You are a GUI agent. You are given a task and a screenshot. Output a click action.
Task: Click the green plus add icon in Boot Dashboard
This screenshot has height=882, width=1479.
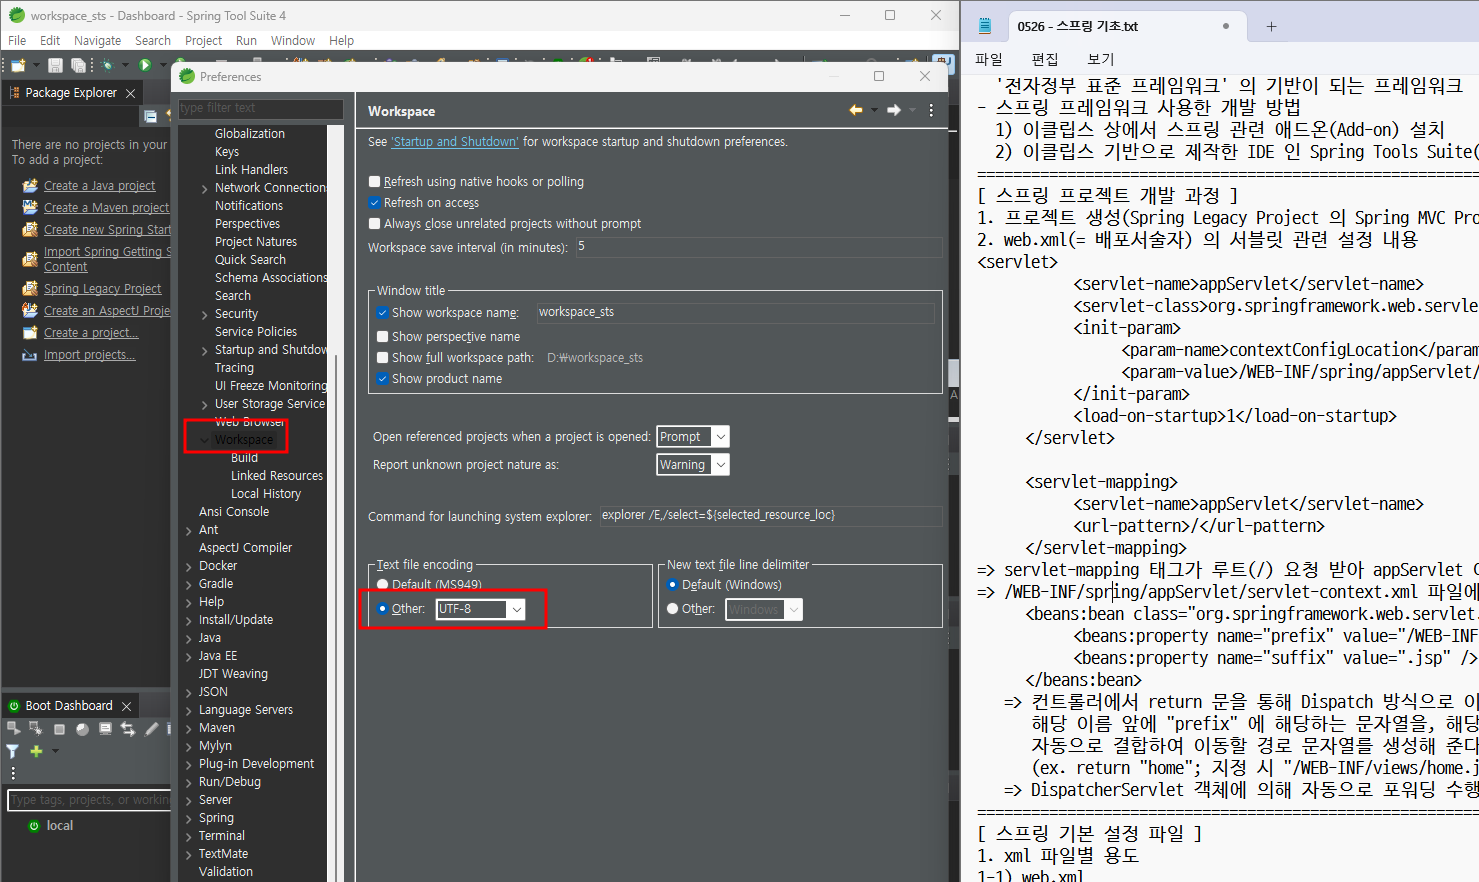(36, 751)
